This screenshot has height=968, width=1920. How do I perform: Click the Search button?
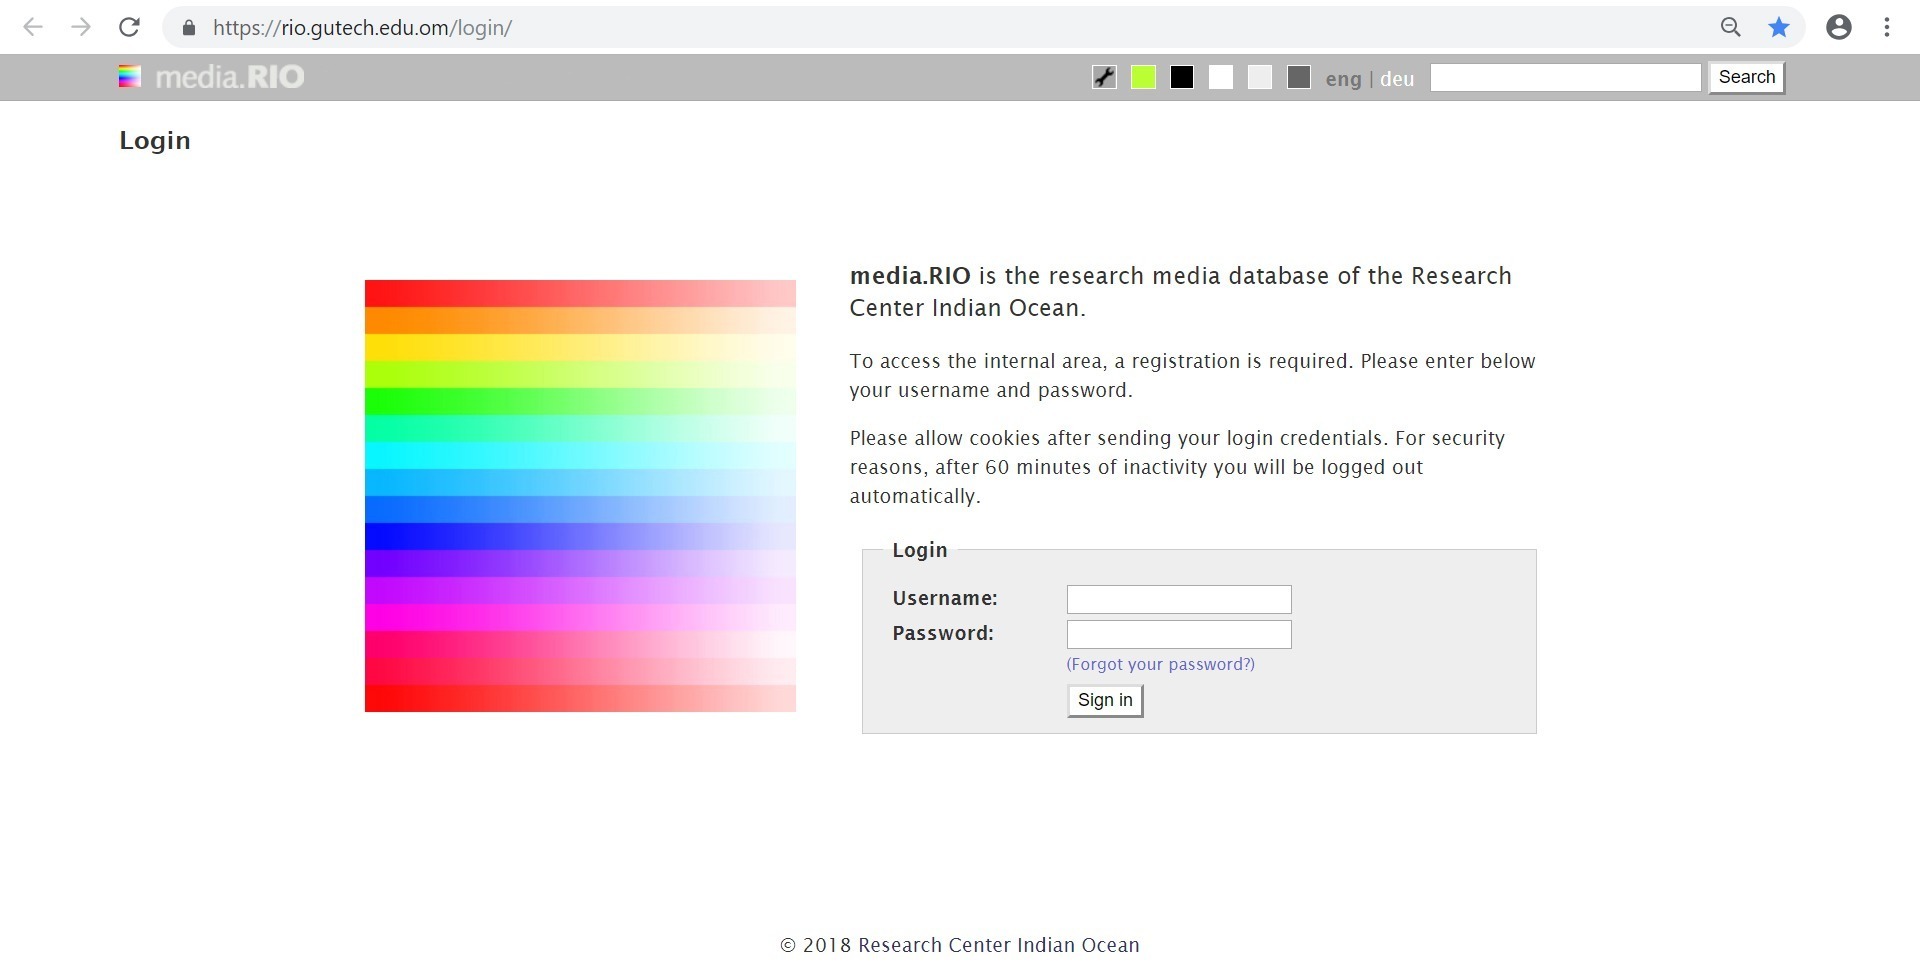click(1746, 77)
